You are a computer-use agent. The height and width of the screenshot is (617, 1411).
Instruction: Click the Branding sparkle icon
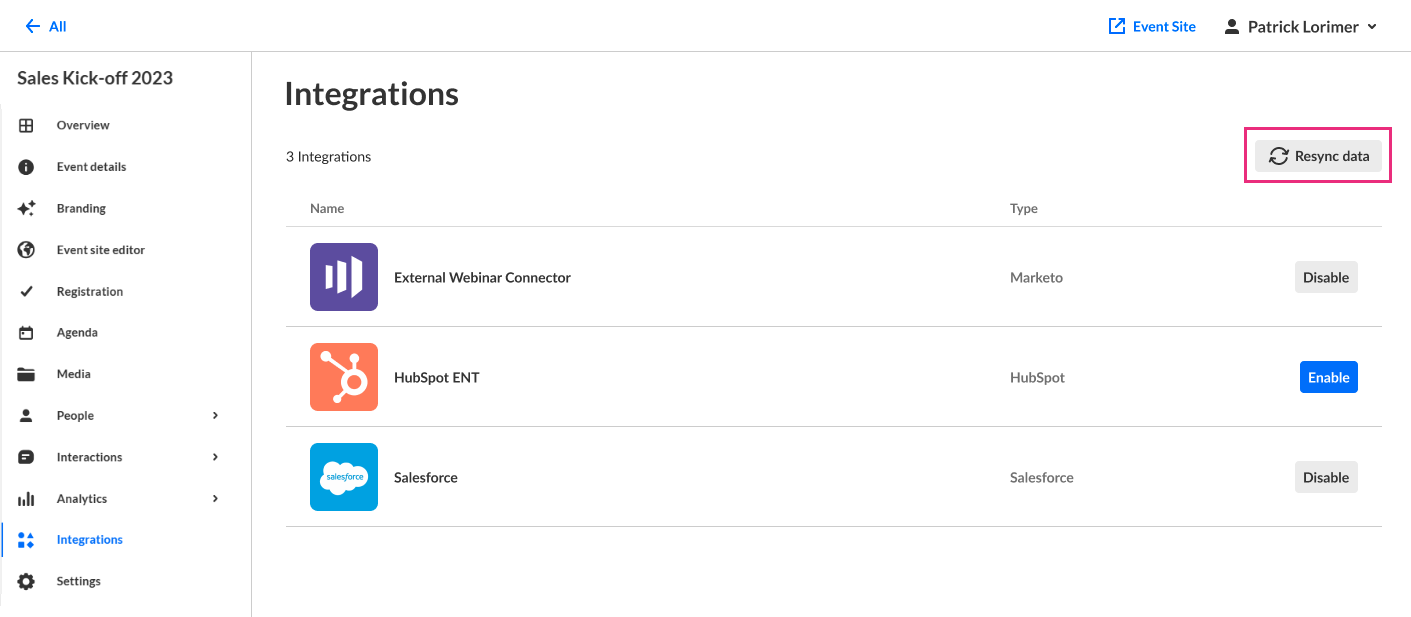point(27,208)
